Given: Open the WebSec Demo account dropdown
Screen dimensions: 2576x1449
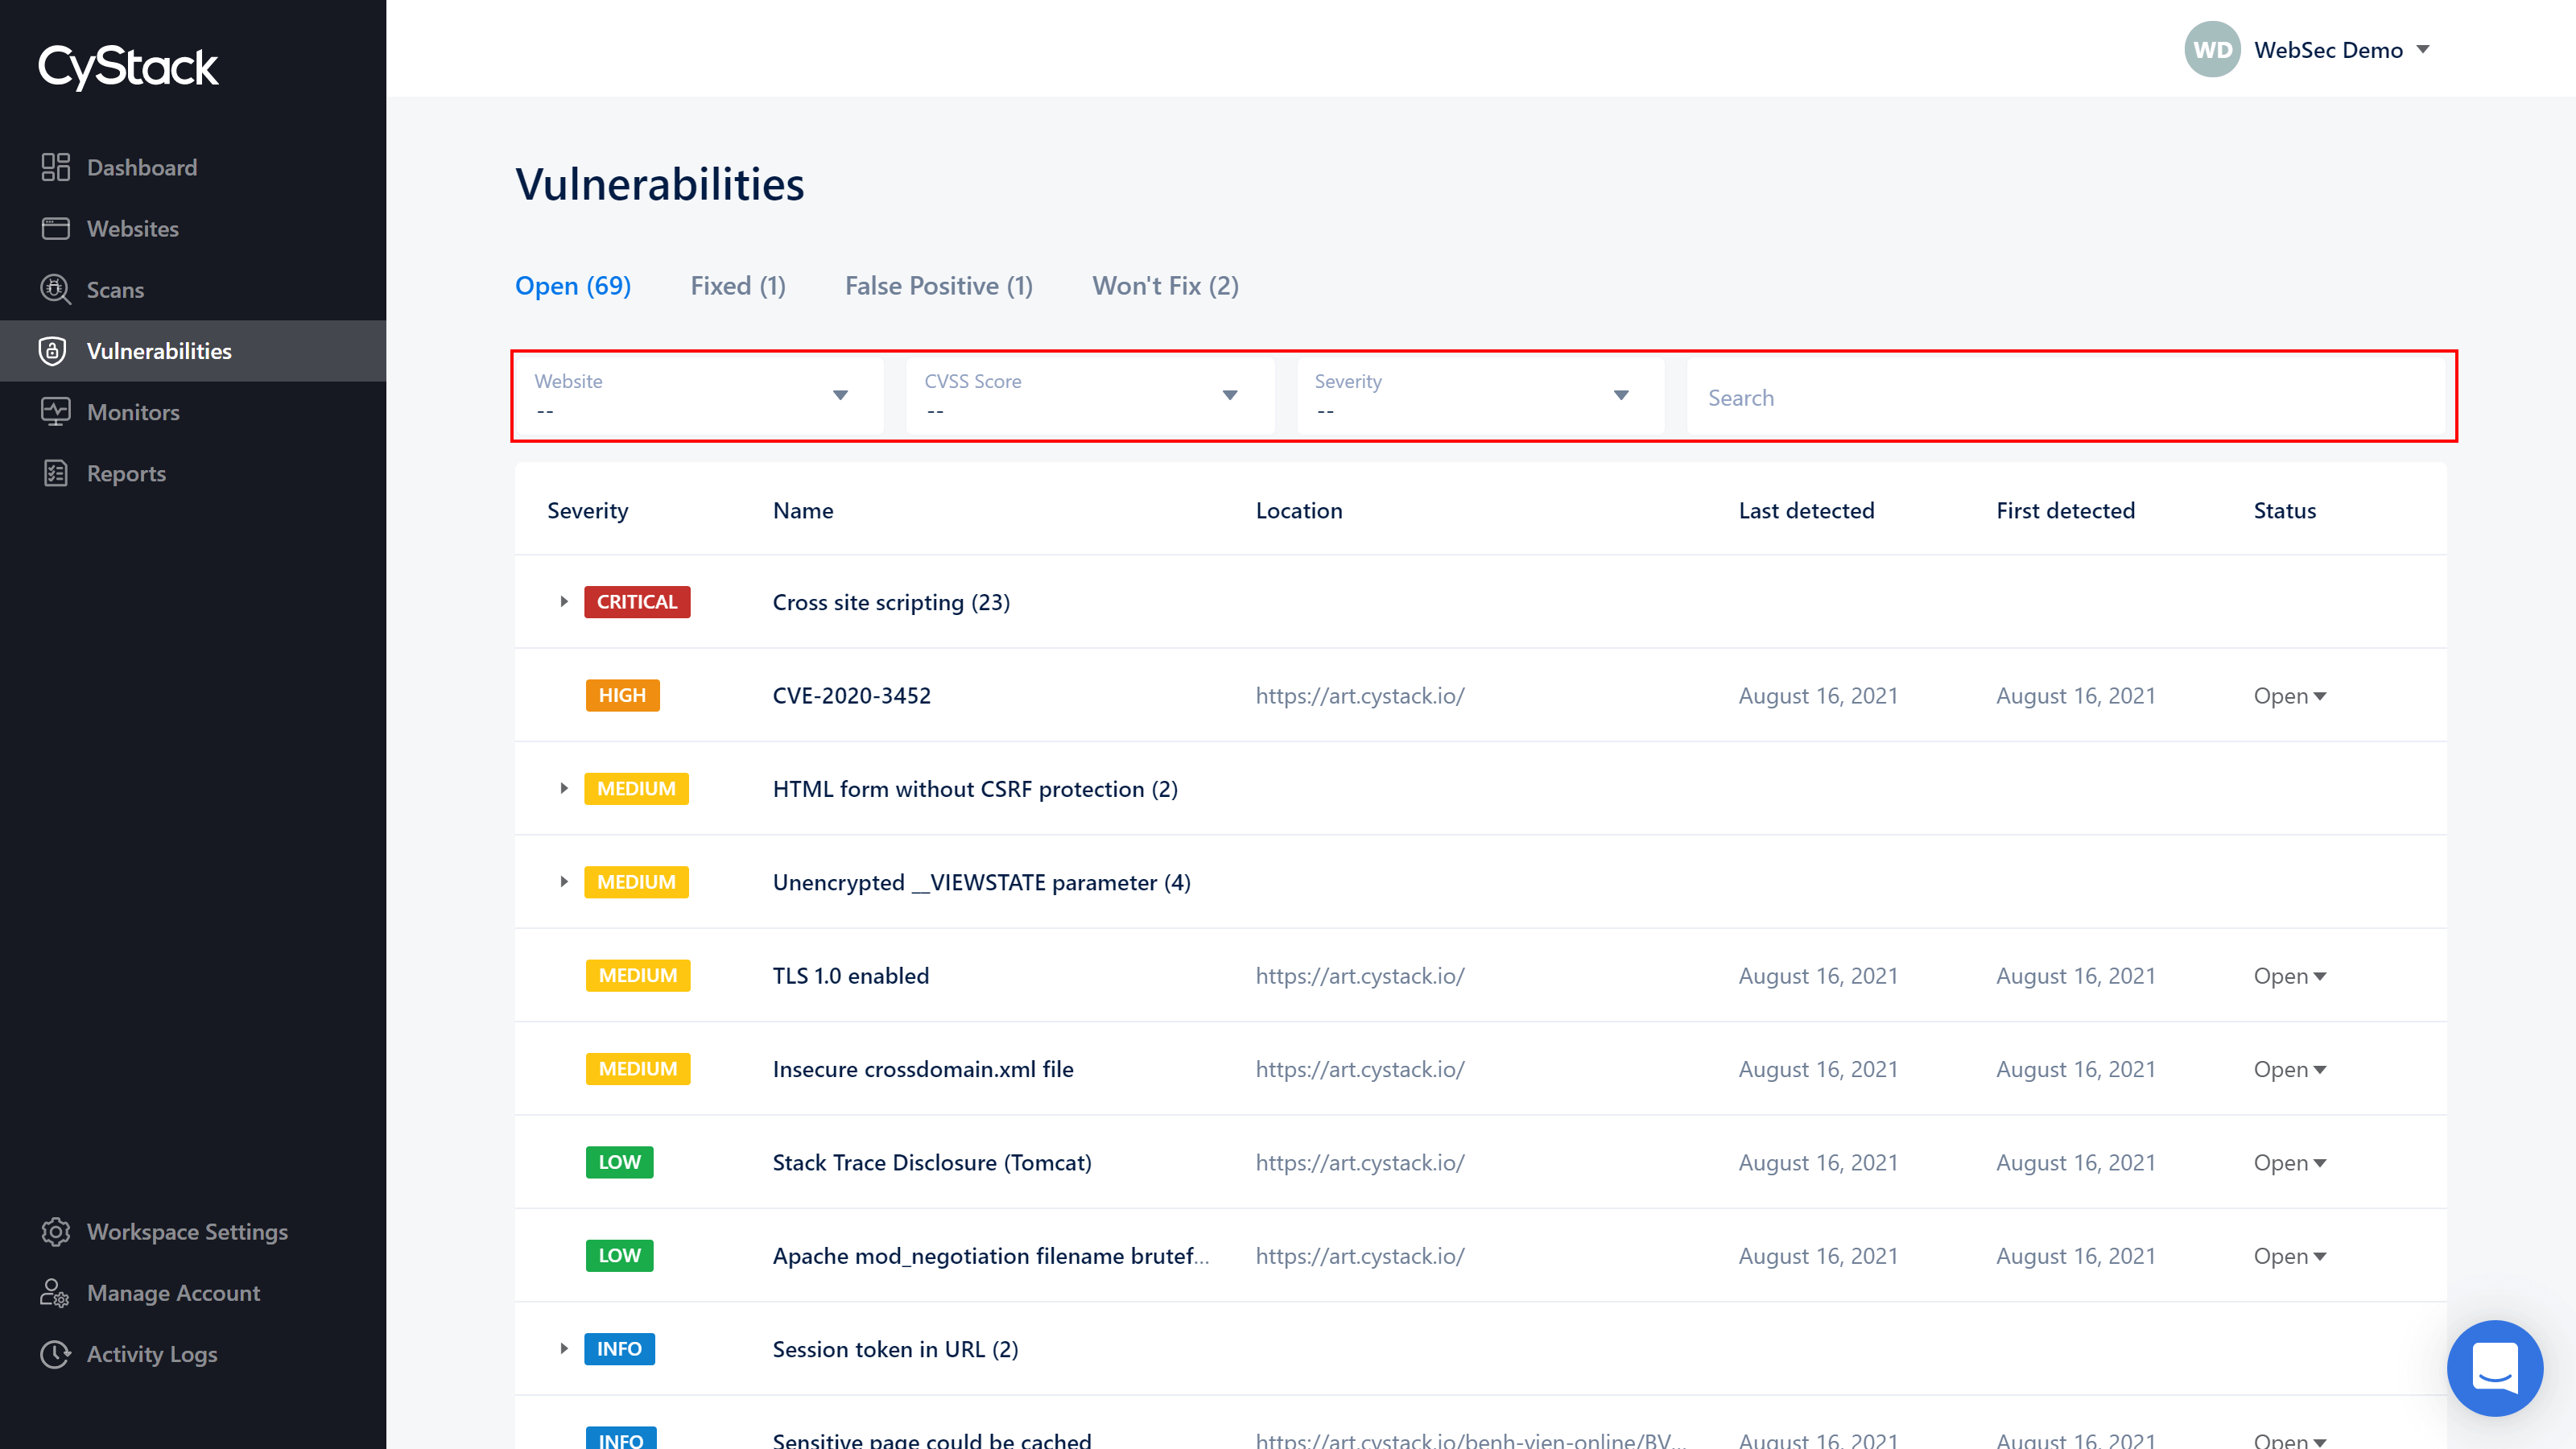Looking at the screenshot, I should (x=2341, y=50).
